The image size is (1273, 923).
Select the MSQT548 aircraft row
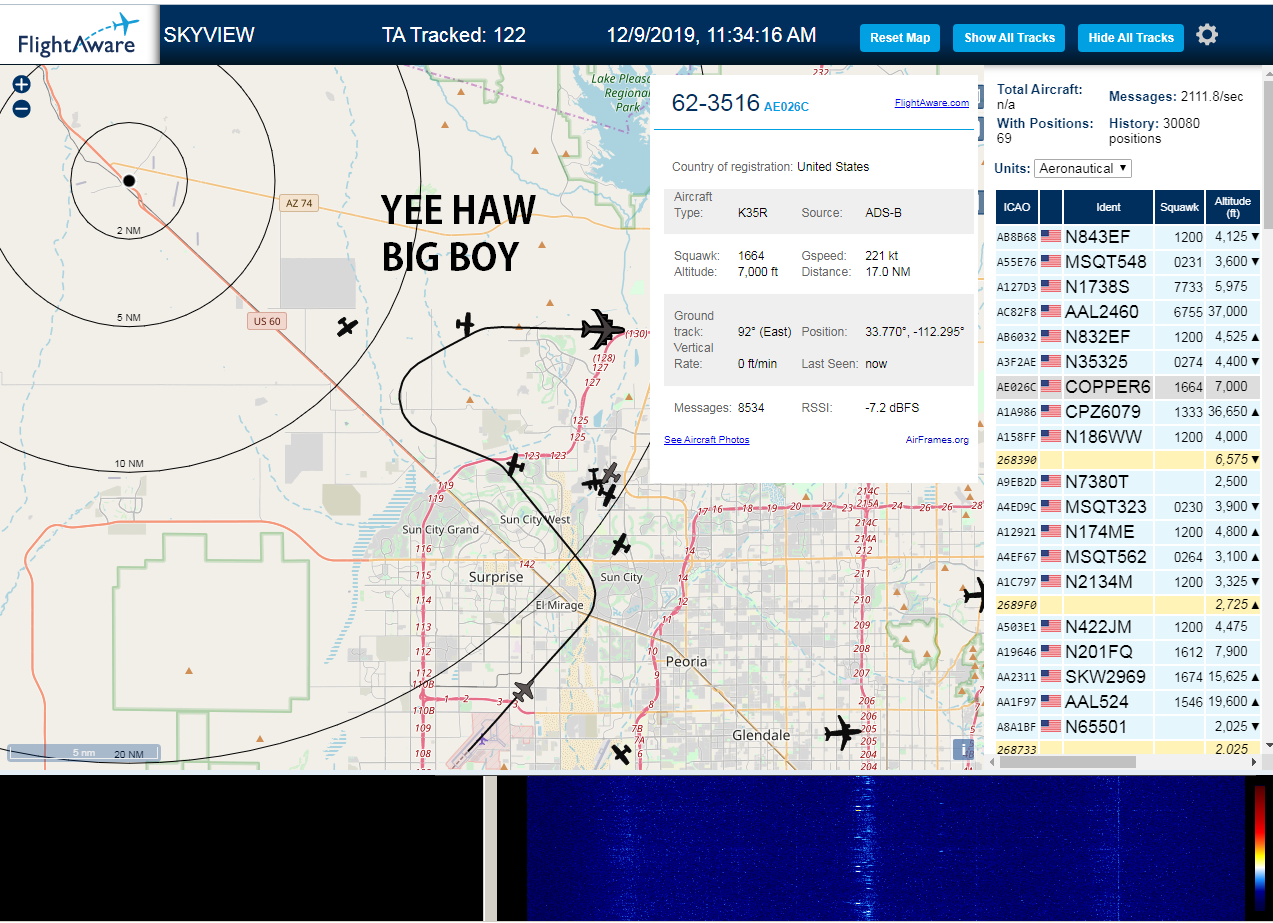tap(1128, 262)
